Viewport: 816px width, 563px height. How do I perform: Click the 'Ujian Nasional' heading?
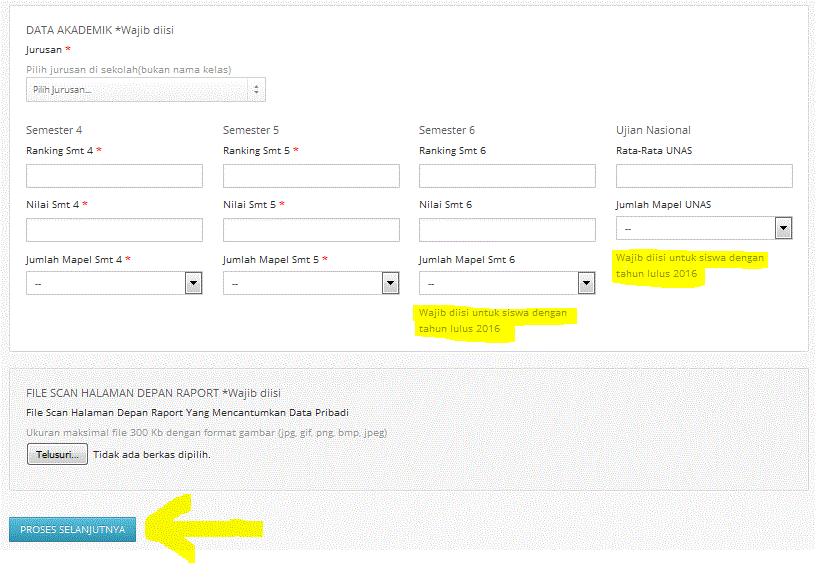pos(654,130)
